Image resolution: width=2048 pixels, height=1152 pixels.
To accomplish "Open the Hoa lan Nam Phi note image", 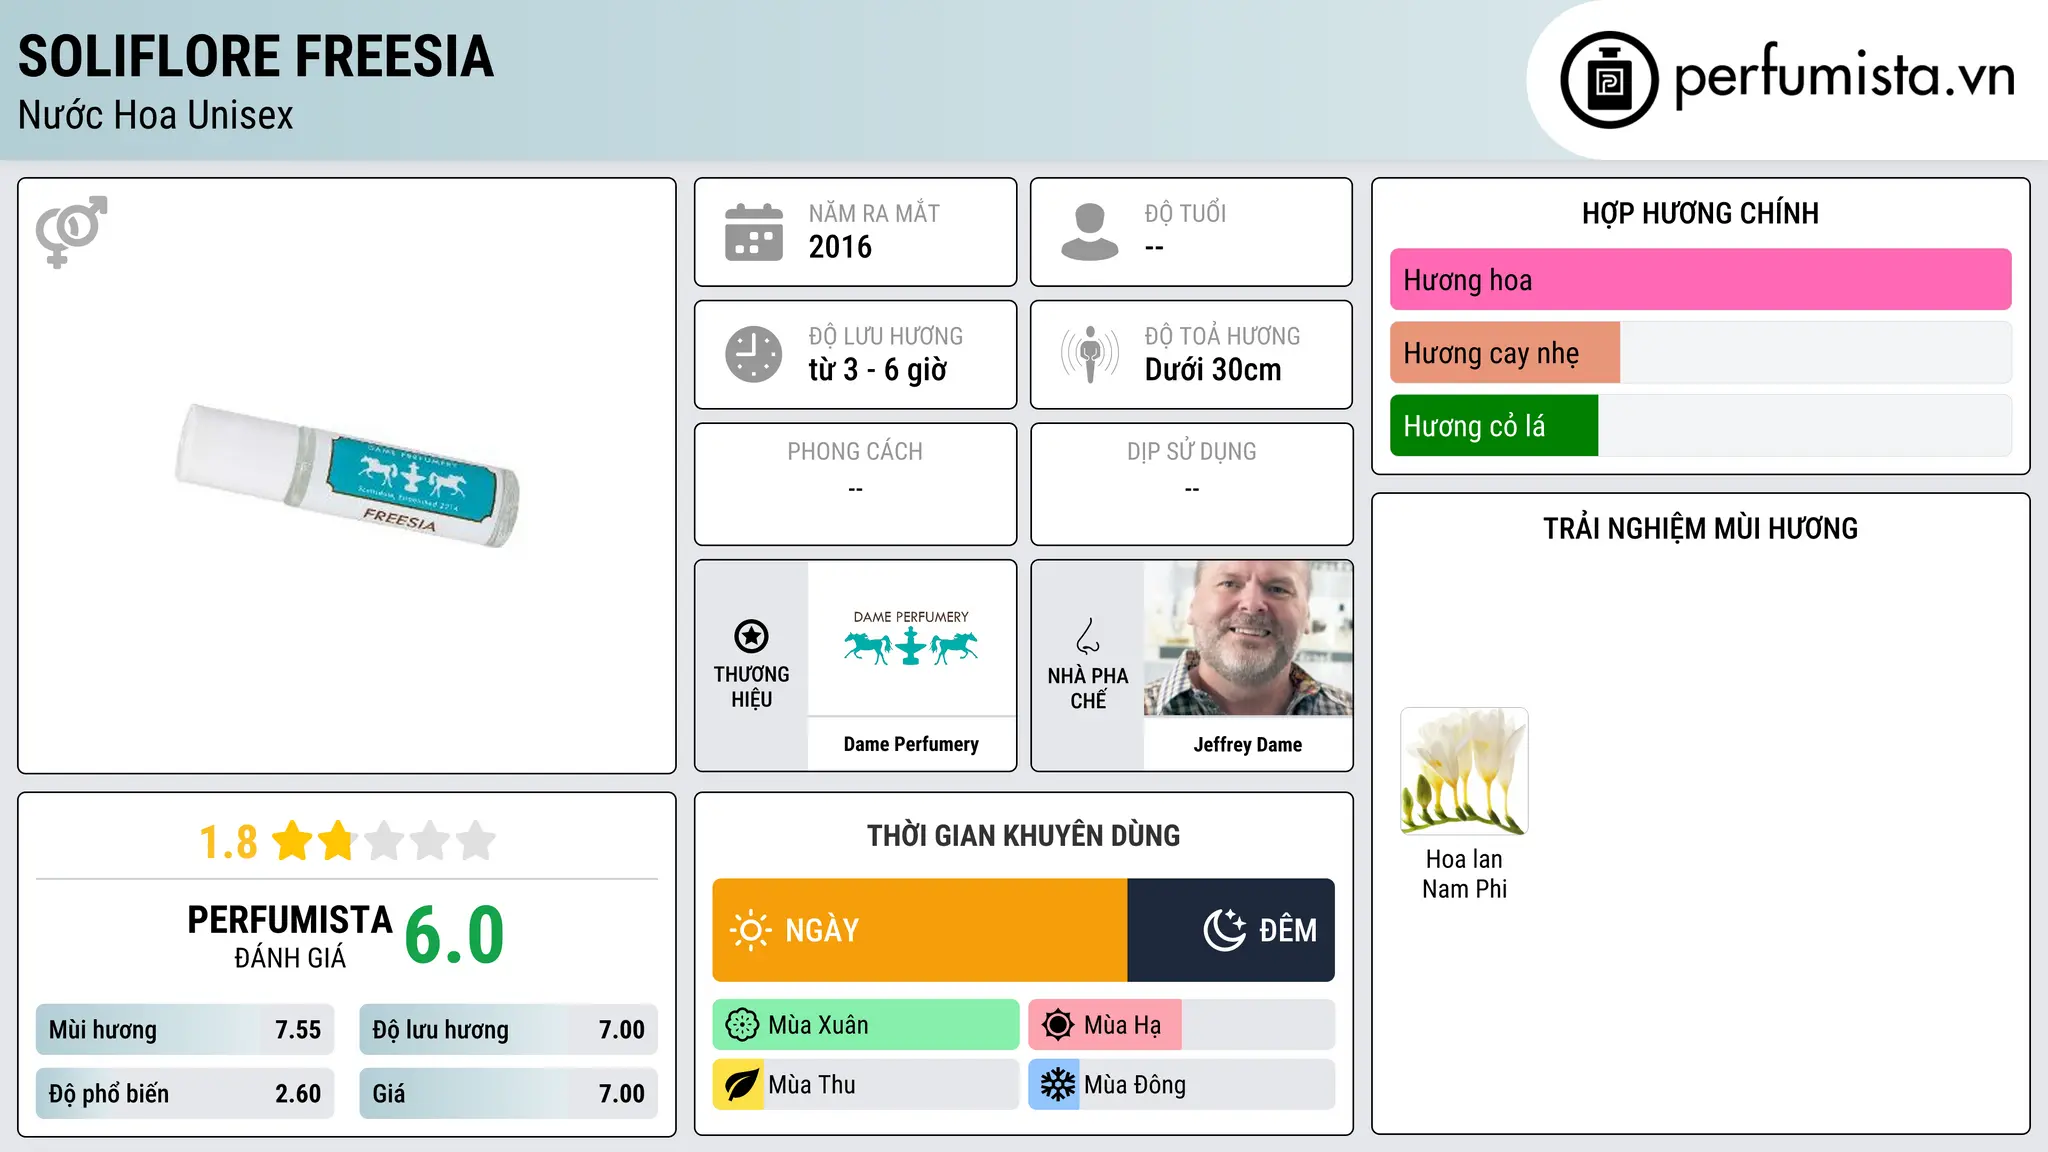I will pyautogui.click(x=1464, y=771).
